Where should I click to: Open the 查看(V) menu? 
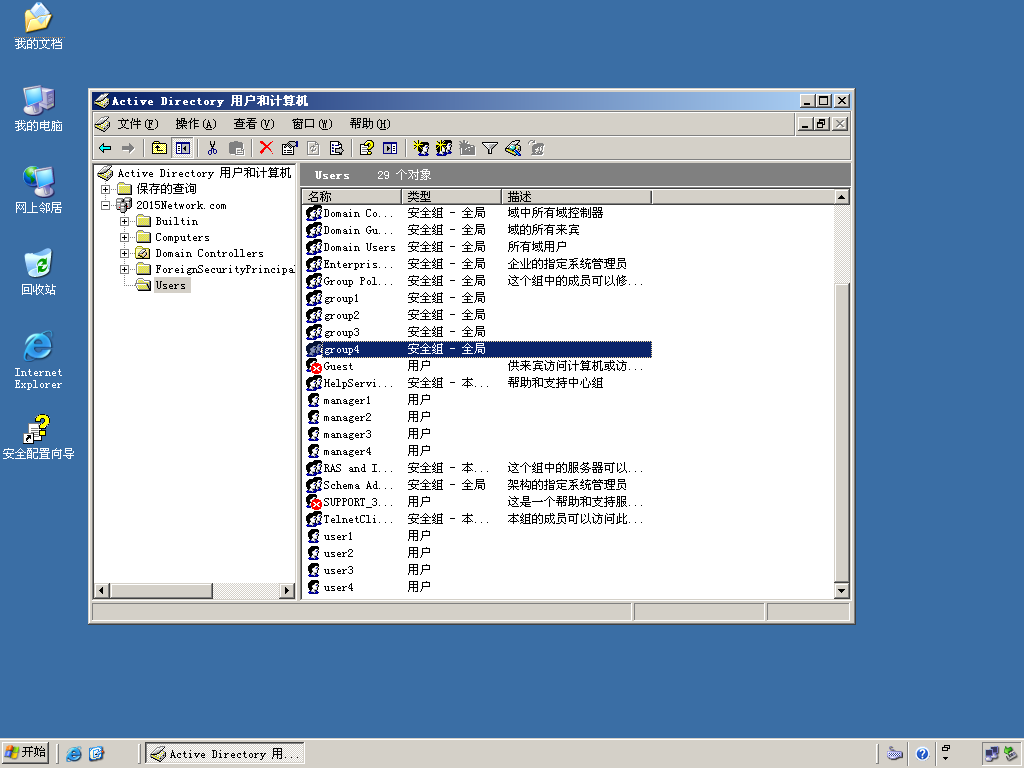point(254,124)
